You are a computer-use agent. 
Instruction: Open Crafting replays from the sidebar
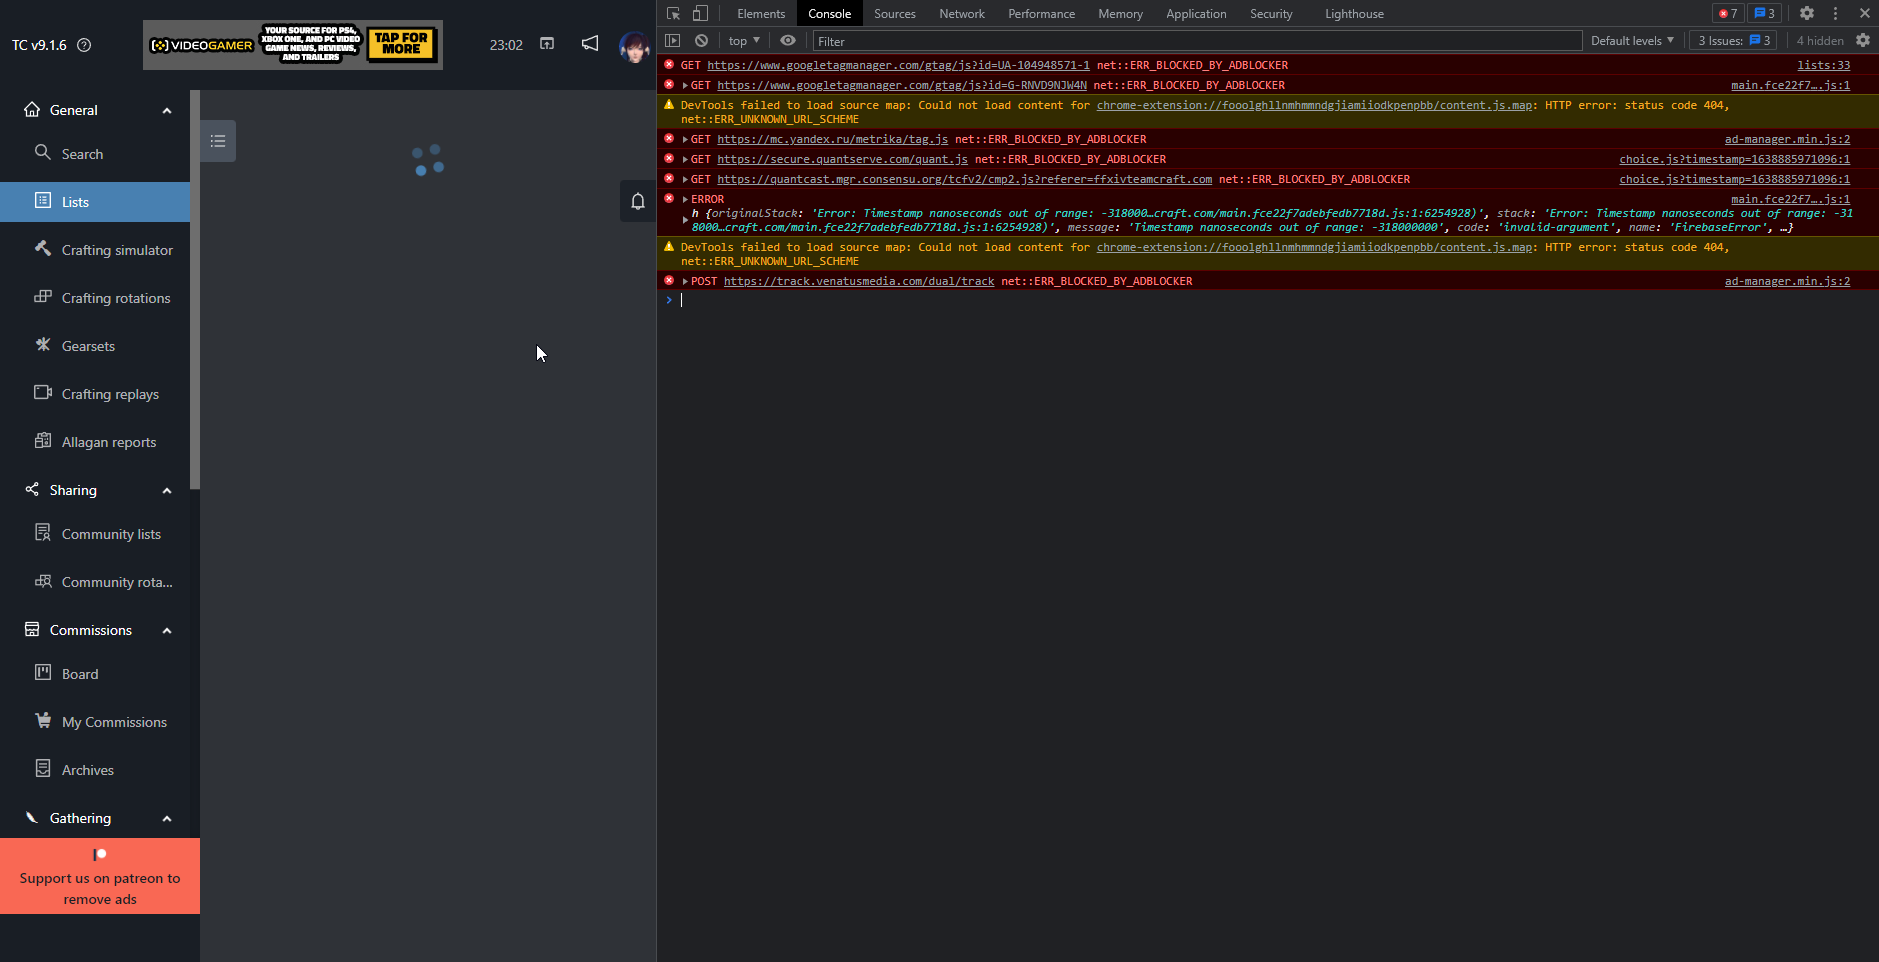coord(110,393)
